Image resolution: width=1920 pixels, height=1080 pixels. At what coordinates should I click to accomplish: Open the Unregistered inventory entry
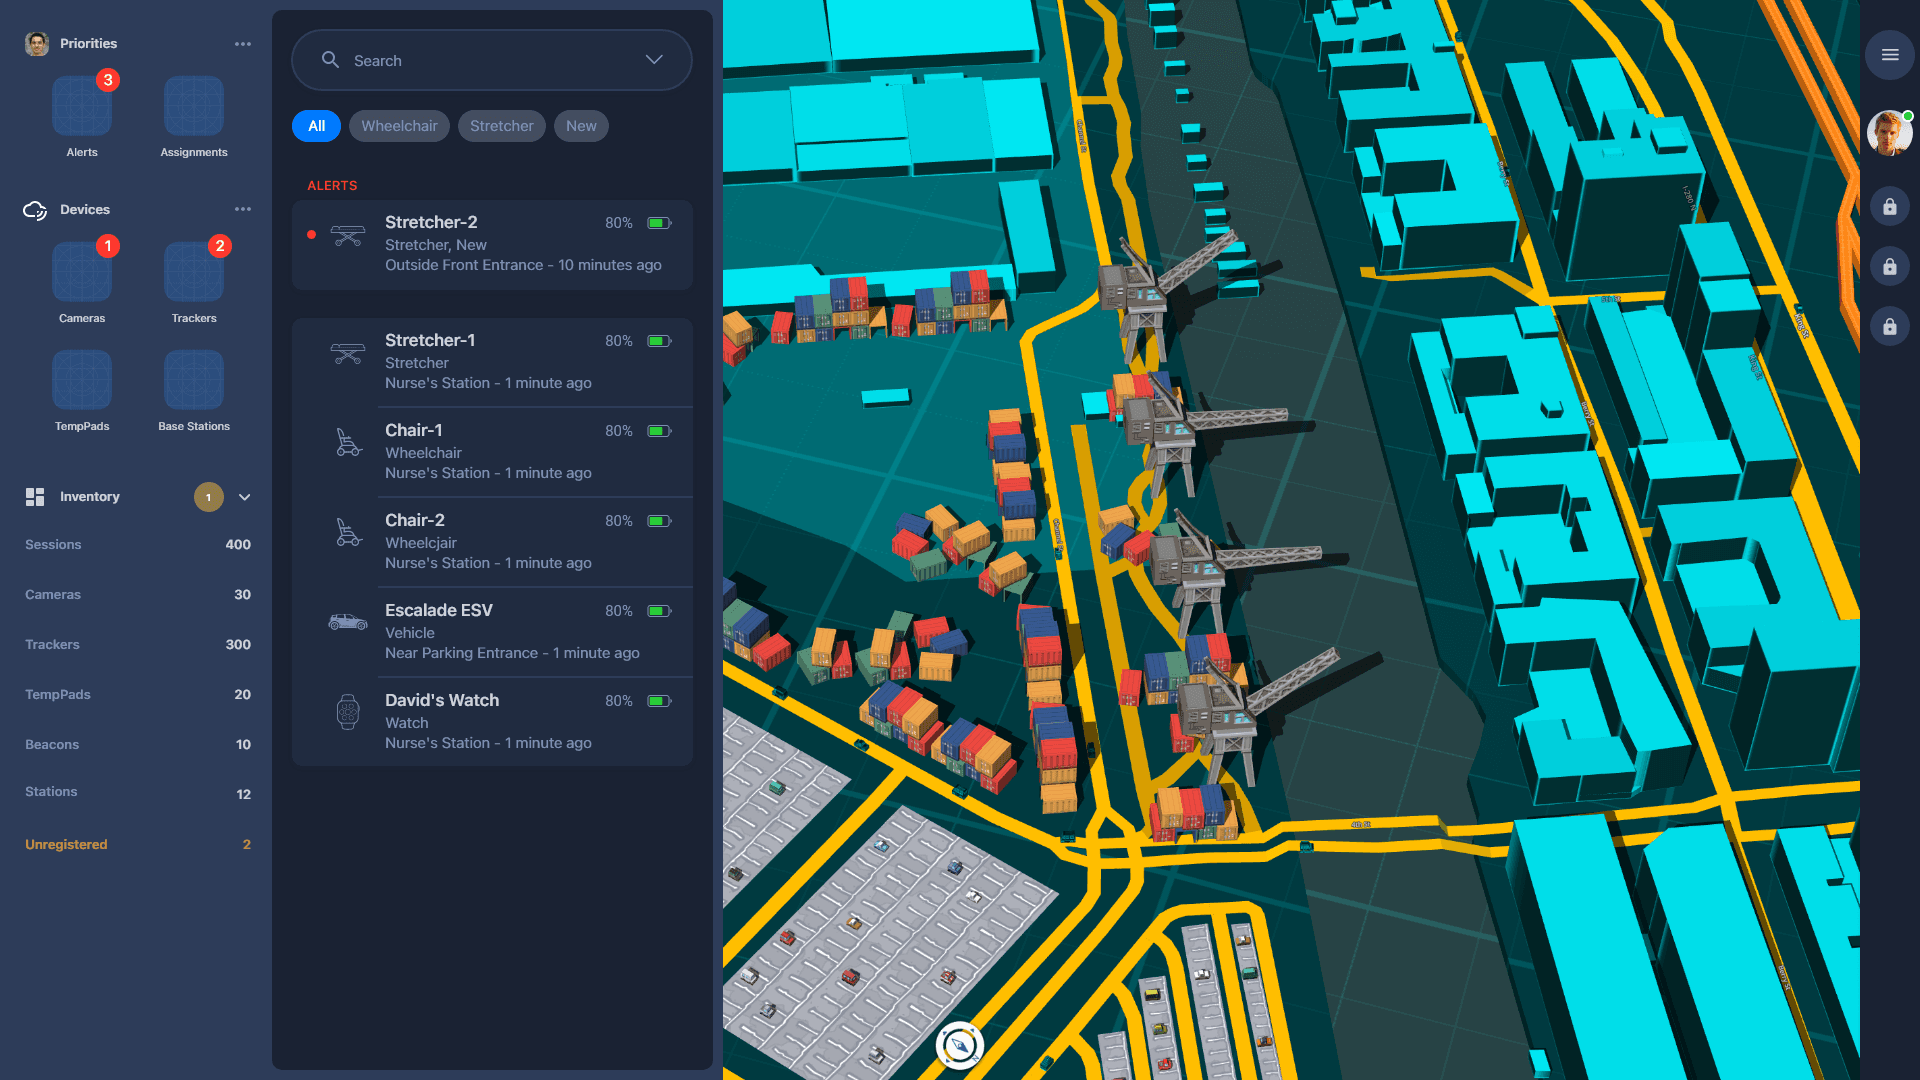point(66,844)
